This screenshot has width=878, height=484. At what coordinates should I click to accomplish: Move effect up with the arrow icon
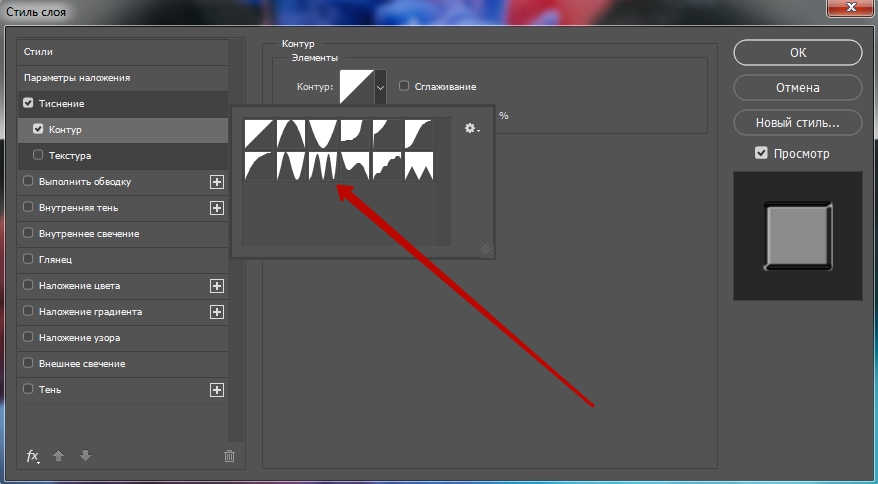(58, 456)
